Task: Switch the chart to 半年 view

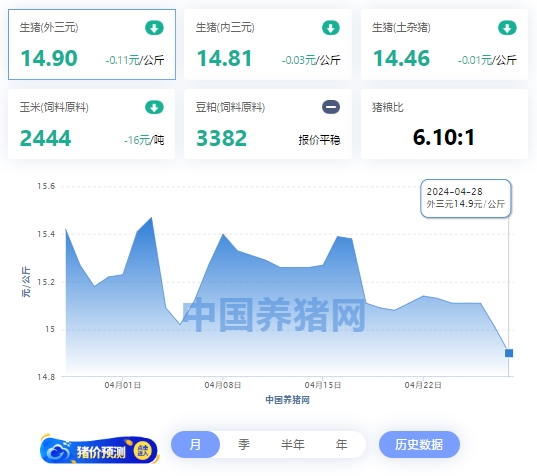Action: (292, 444)
